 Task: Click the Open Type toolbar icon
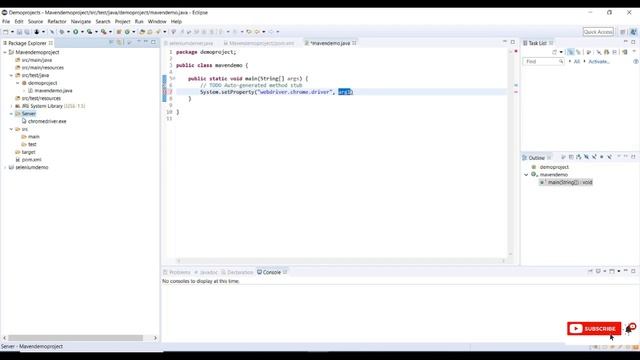pyautogui.click(x=142, y=32)
